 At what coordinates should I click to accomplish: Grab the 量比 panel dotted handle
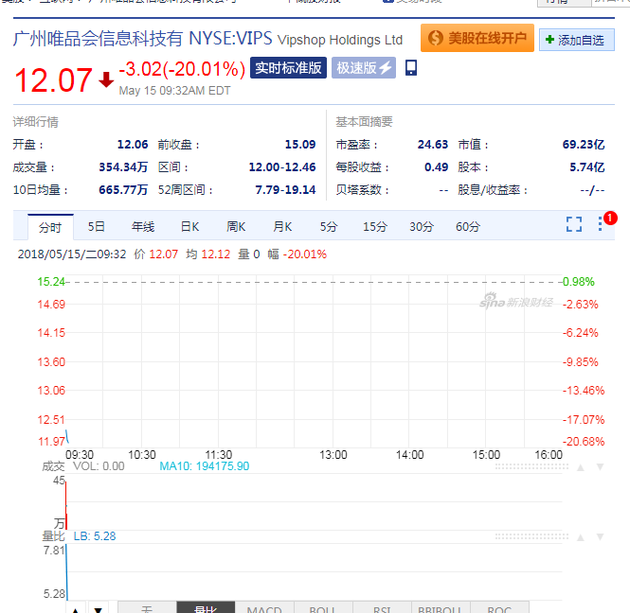(x=532, y=537)
